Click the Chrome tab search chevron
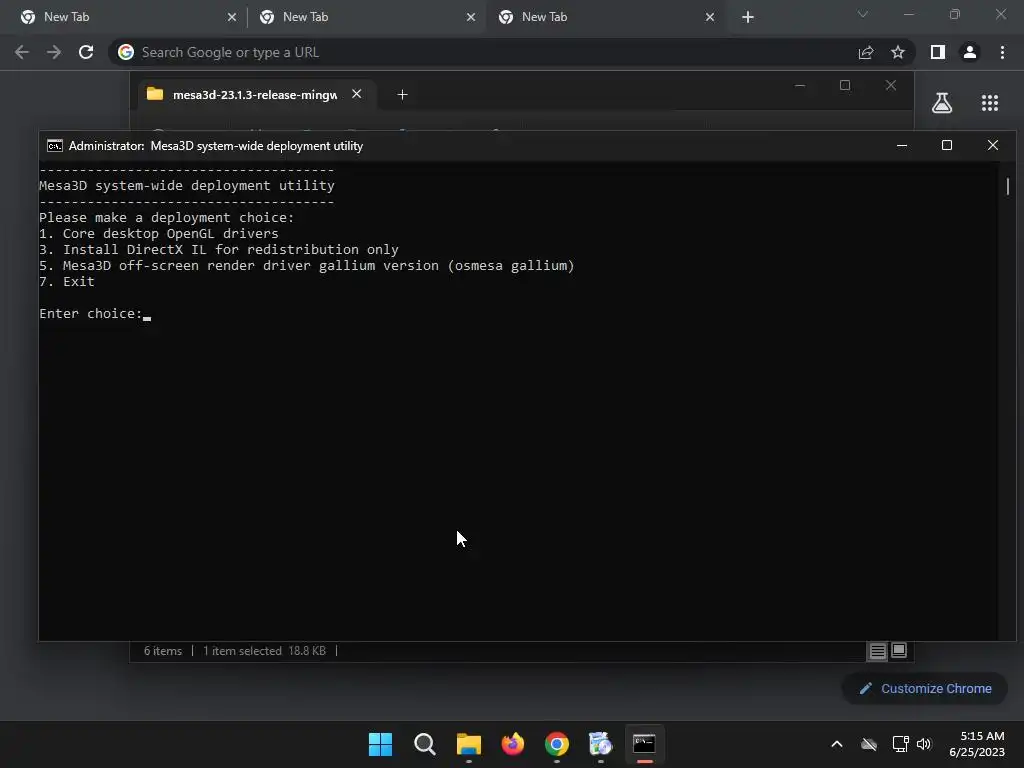This screenshot has width=1024, height=768. click(x=863, y=14)
